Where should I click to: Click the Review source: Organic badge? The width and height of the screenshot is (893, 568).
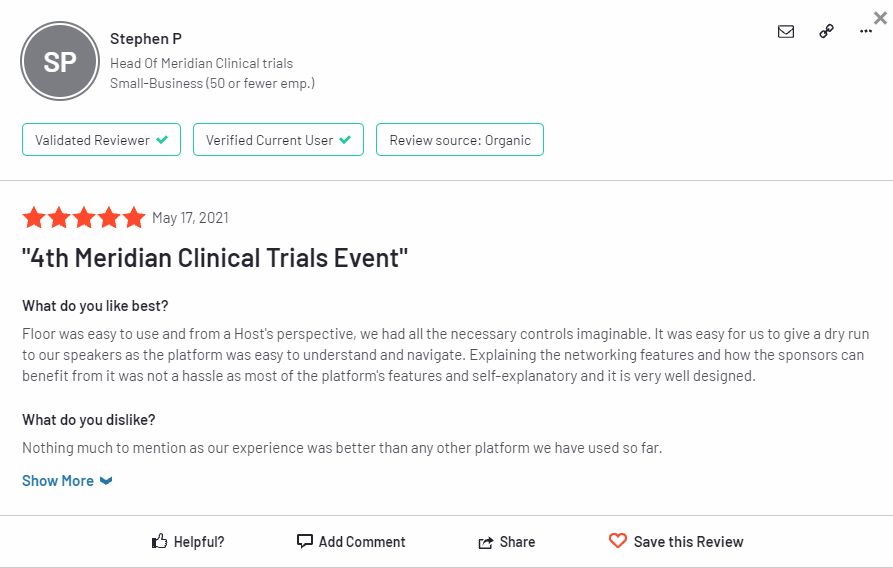point(459,140)
